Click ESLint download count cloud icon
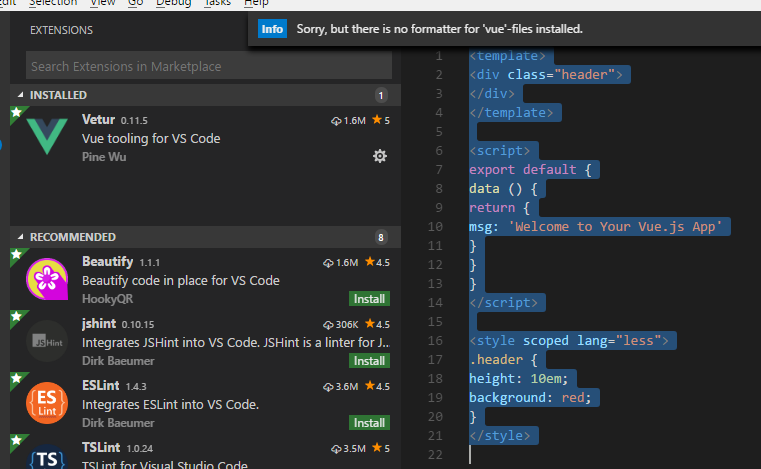761x469 pixels. click(329, 386)
